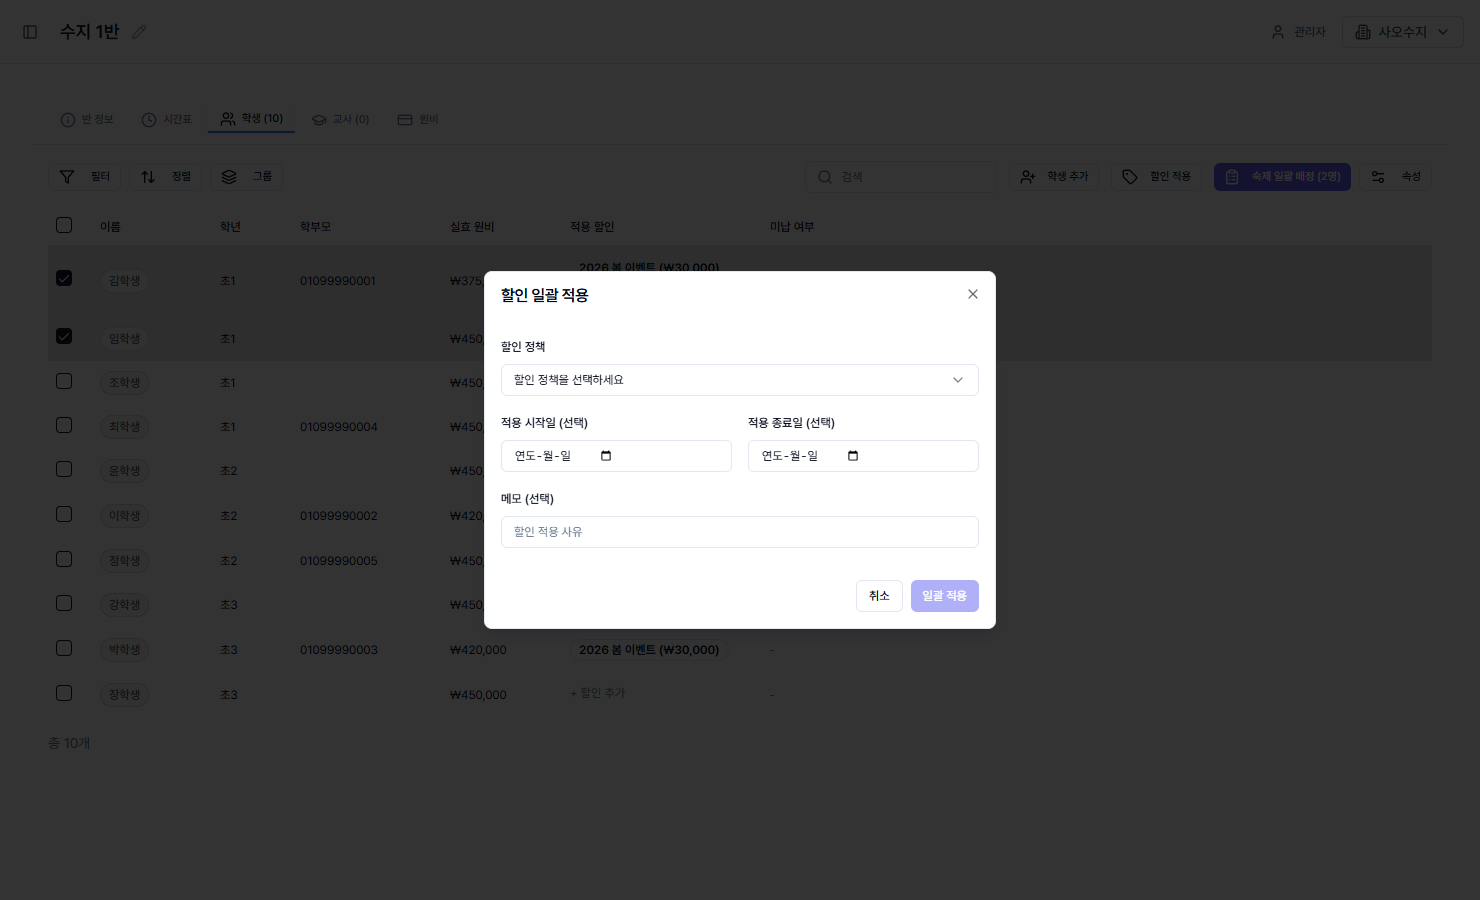Click the 학년 column header
Viewport: 1480px width, 900px height.
click(x=230, y=227)
